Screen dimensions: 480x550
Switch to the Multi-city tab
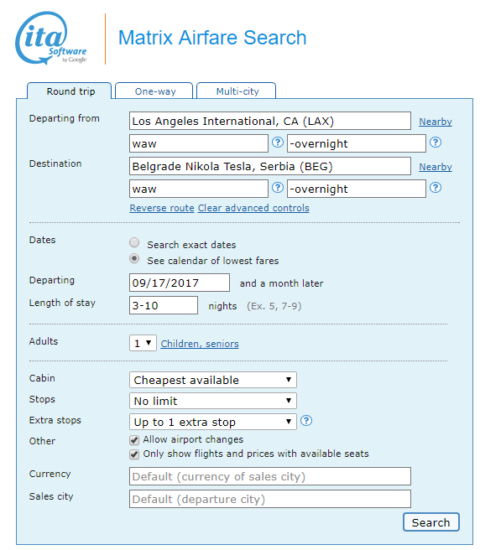236,91
